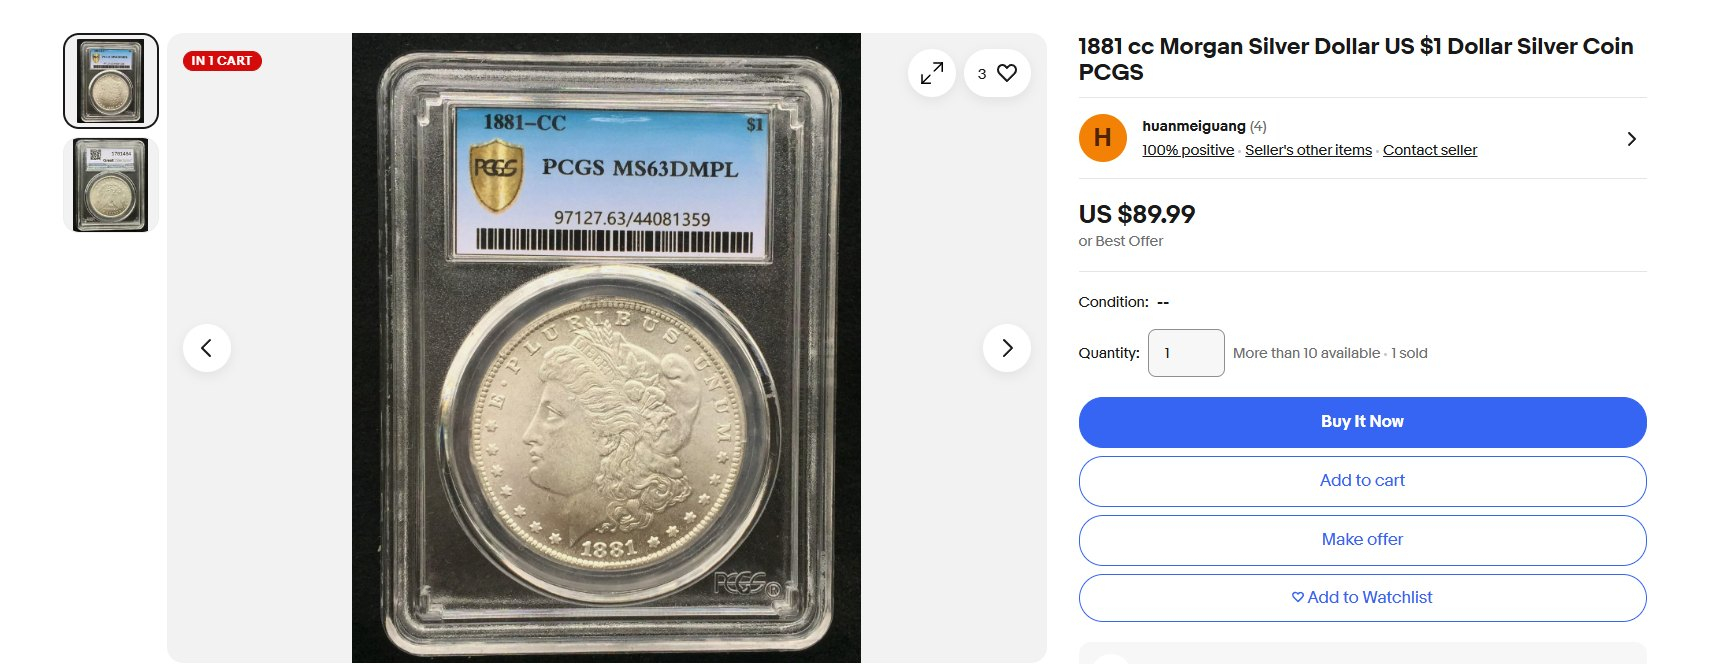Click the seller feedback count (4)
Viewport: 1715px width, 664px height.
click(x=1258, y=126)
